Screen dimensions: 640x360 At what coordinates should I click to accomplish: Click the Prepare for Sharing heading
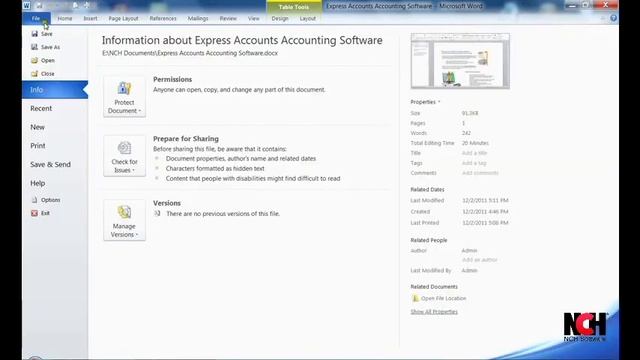[x=186, y=139]
